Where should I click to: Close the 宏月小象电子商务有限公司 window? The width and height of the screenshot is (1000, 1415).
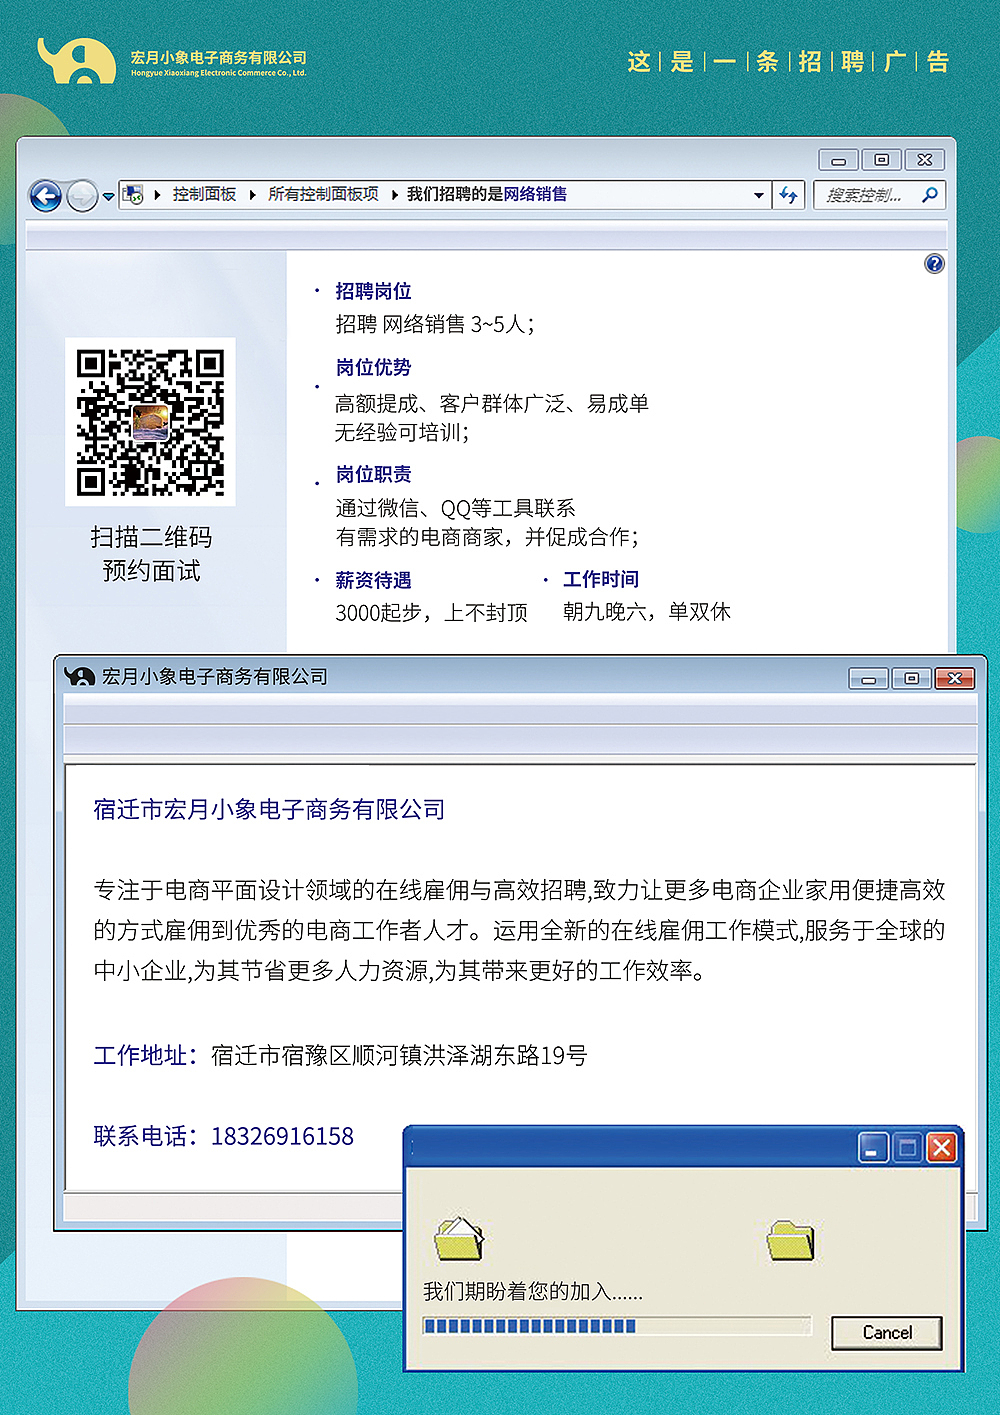pos(955,679)
